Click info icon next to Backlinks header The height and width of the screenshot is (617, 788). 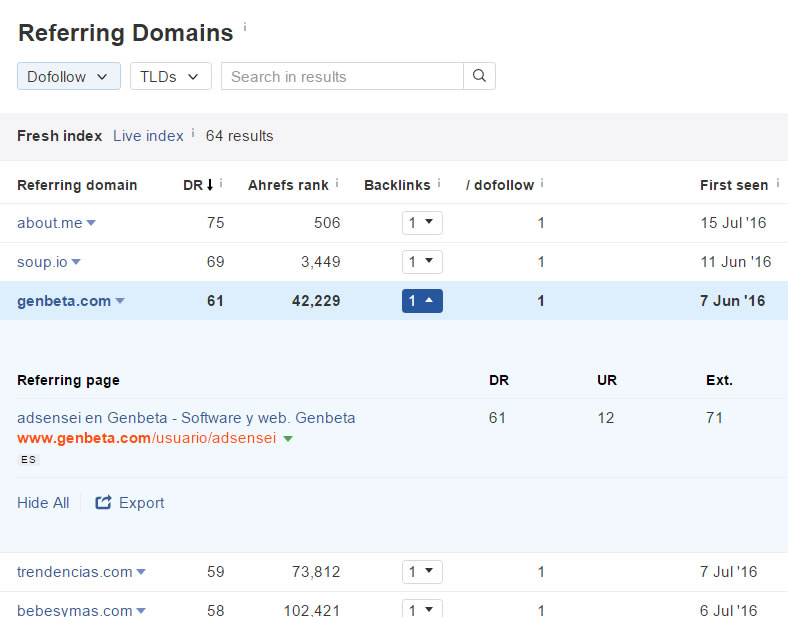439,183
